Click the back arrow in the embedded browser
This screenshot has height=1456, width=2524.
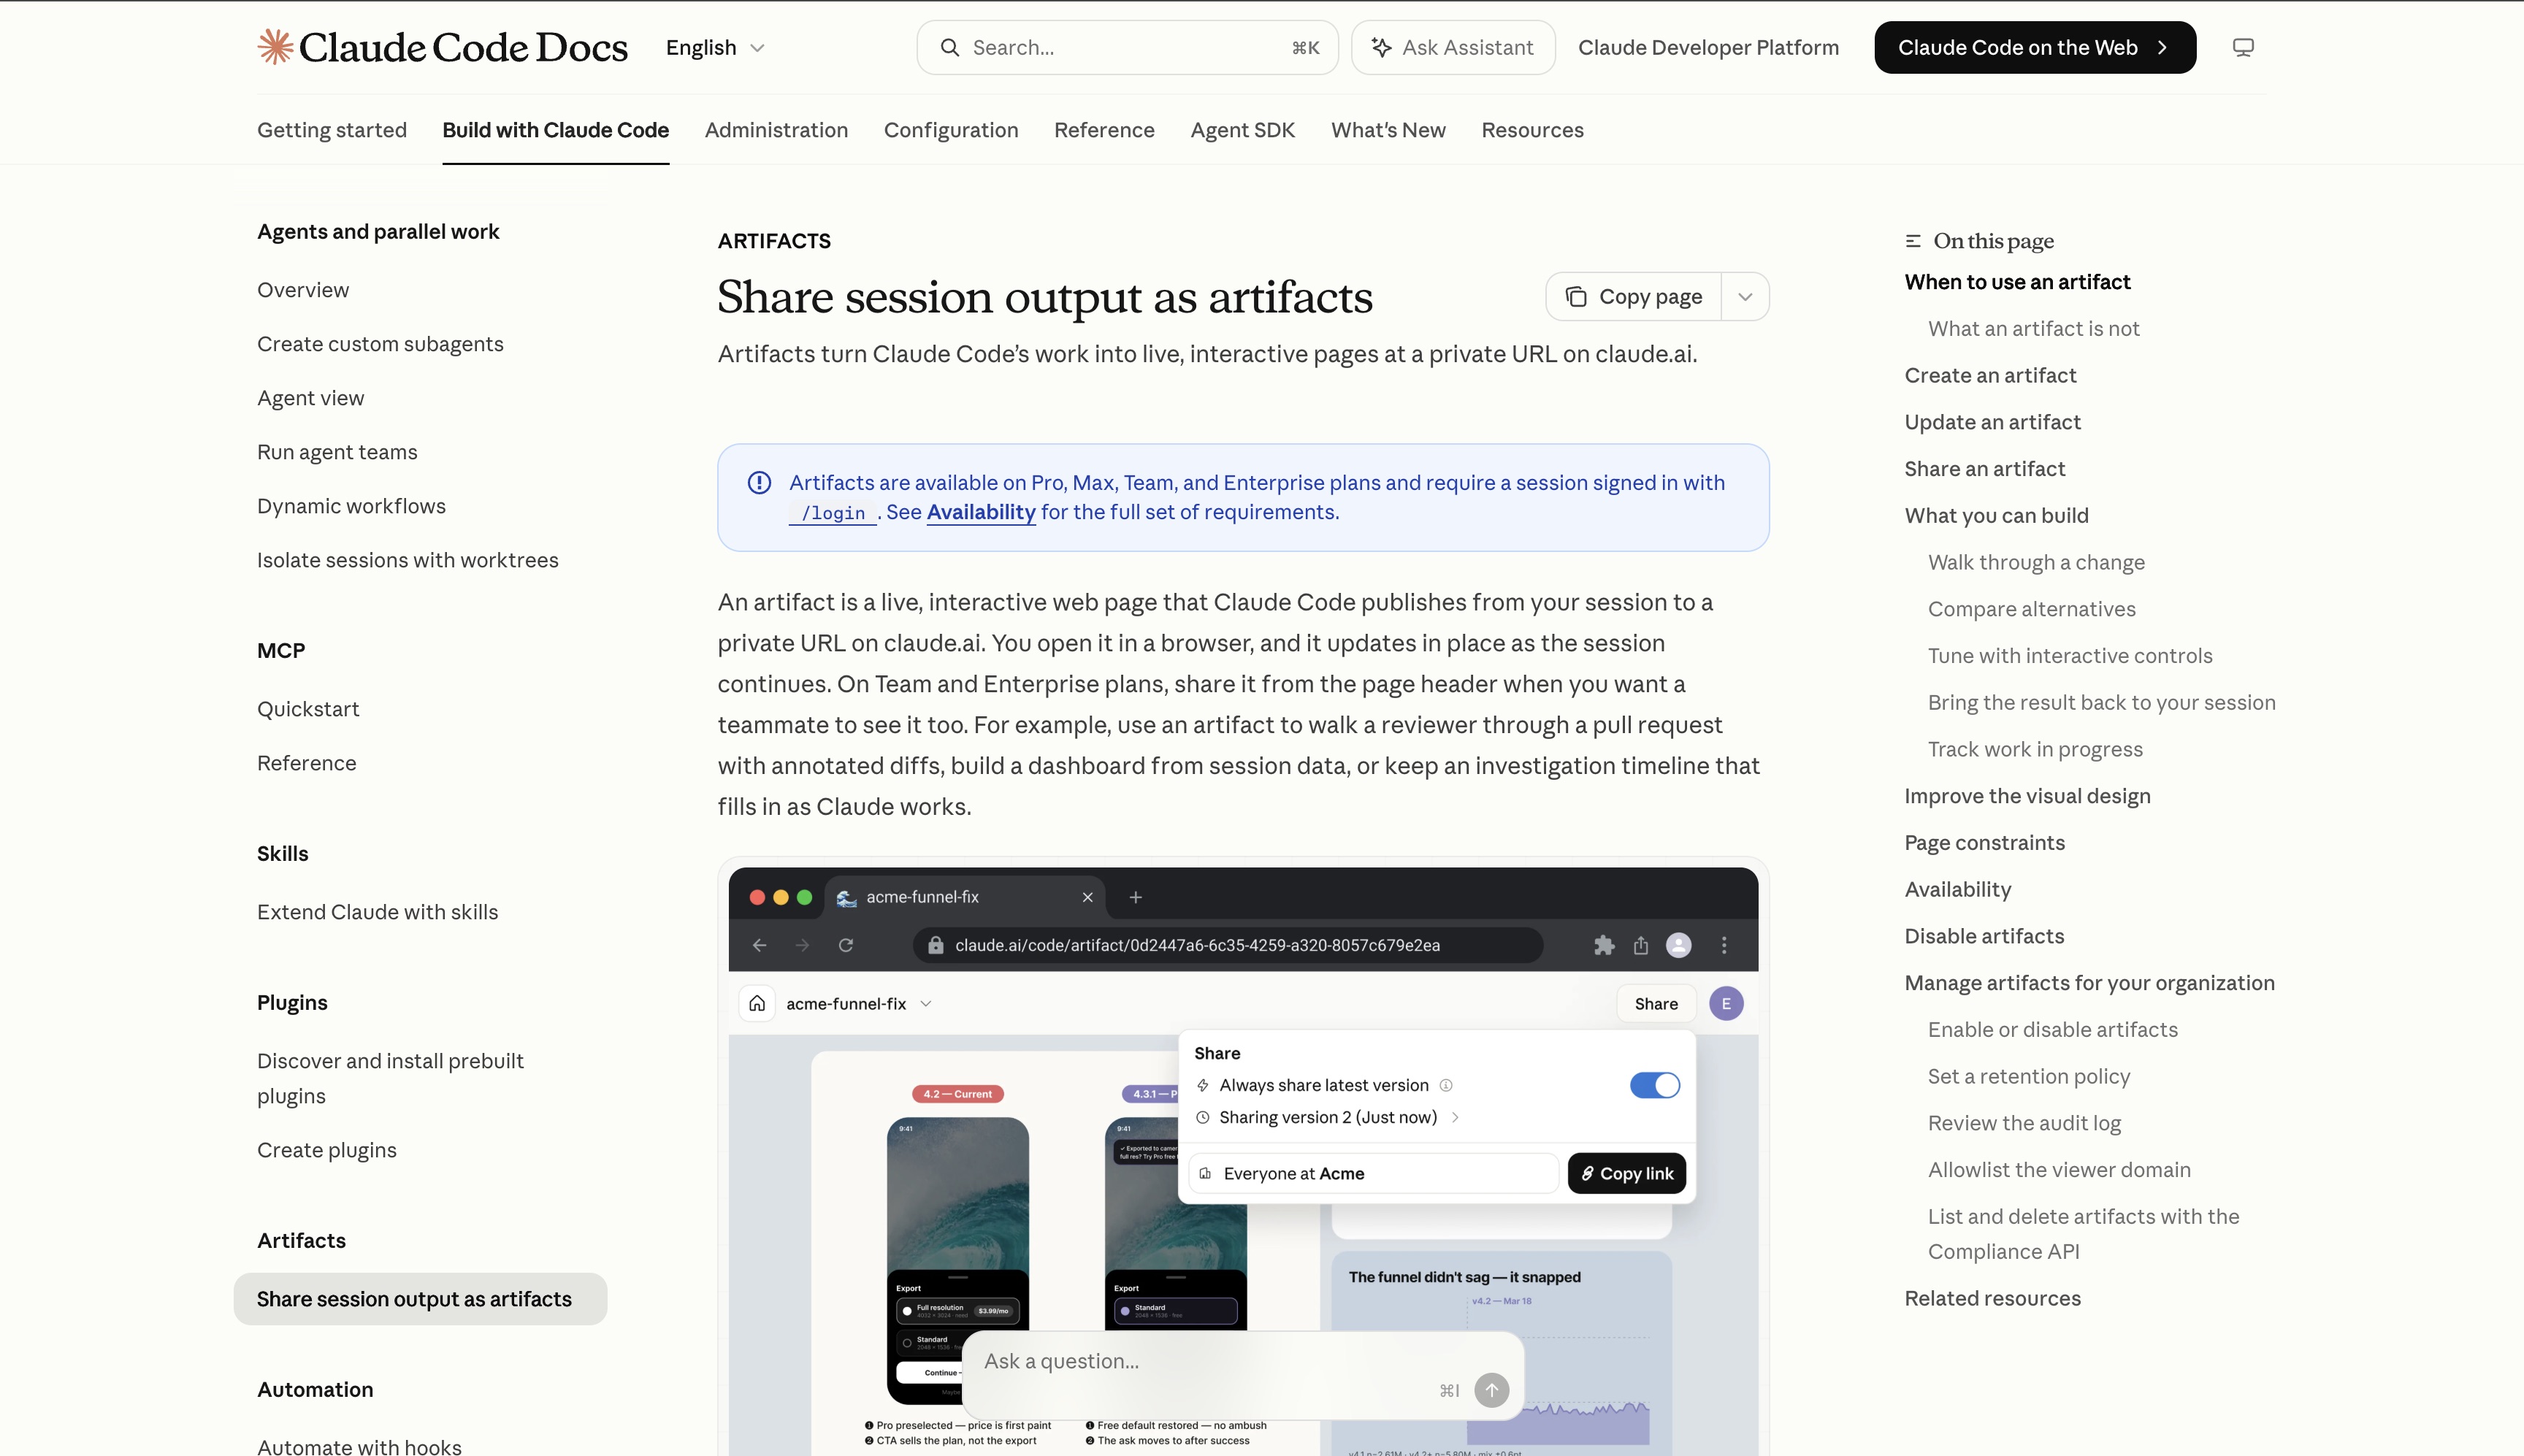(x=760, y=945)
